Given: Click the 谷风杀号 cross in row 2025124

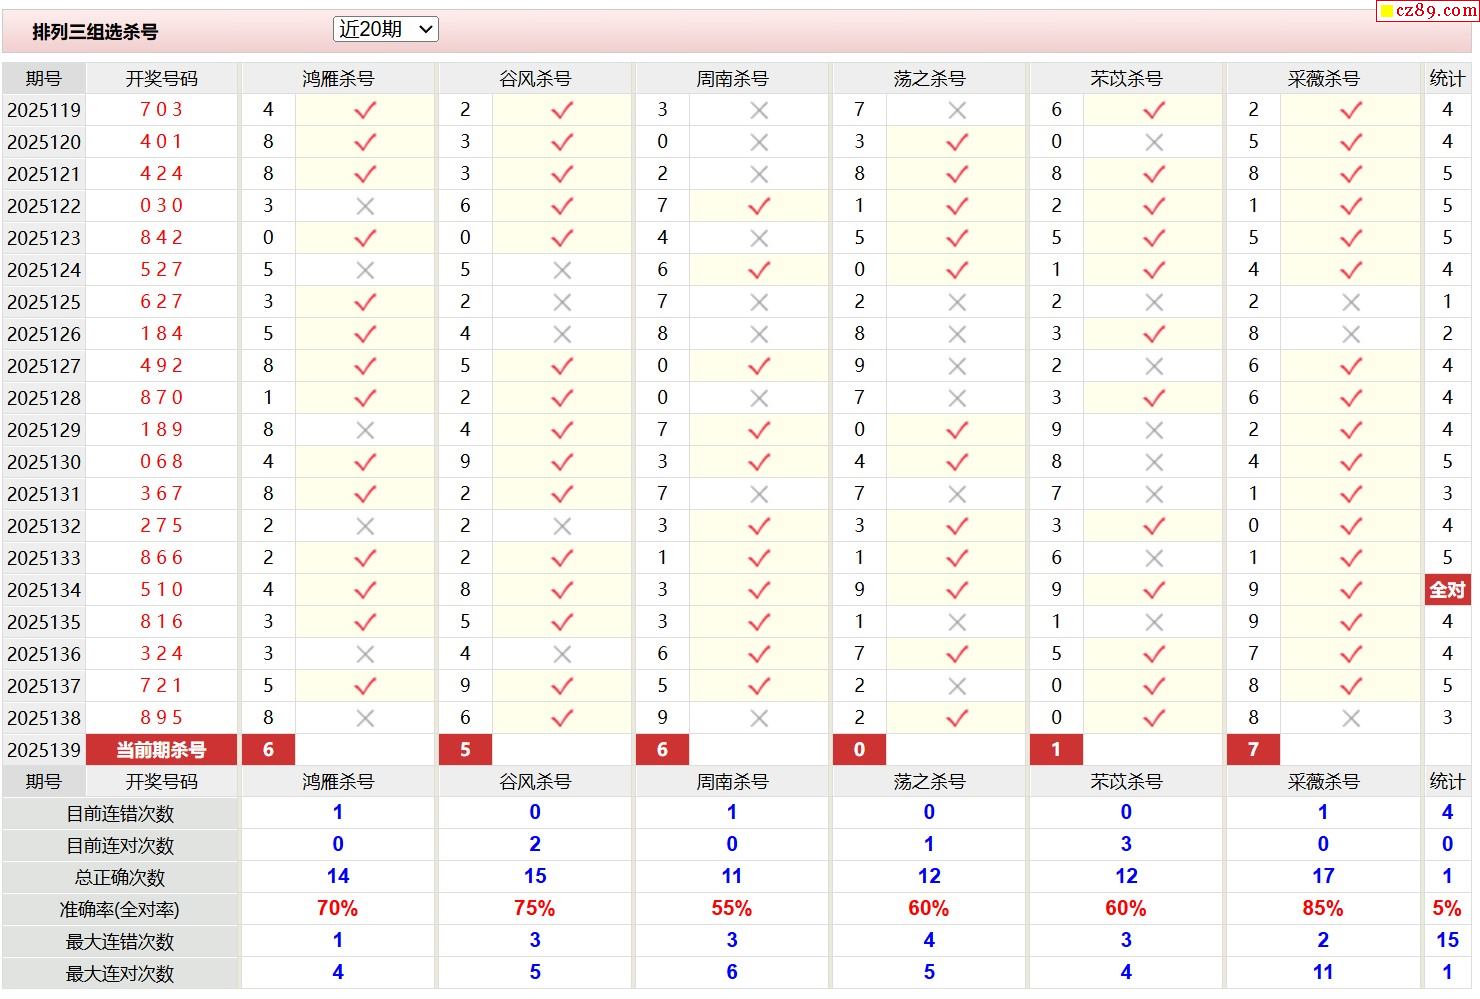Looking at the screenshot, I should pos(562,270).
